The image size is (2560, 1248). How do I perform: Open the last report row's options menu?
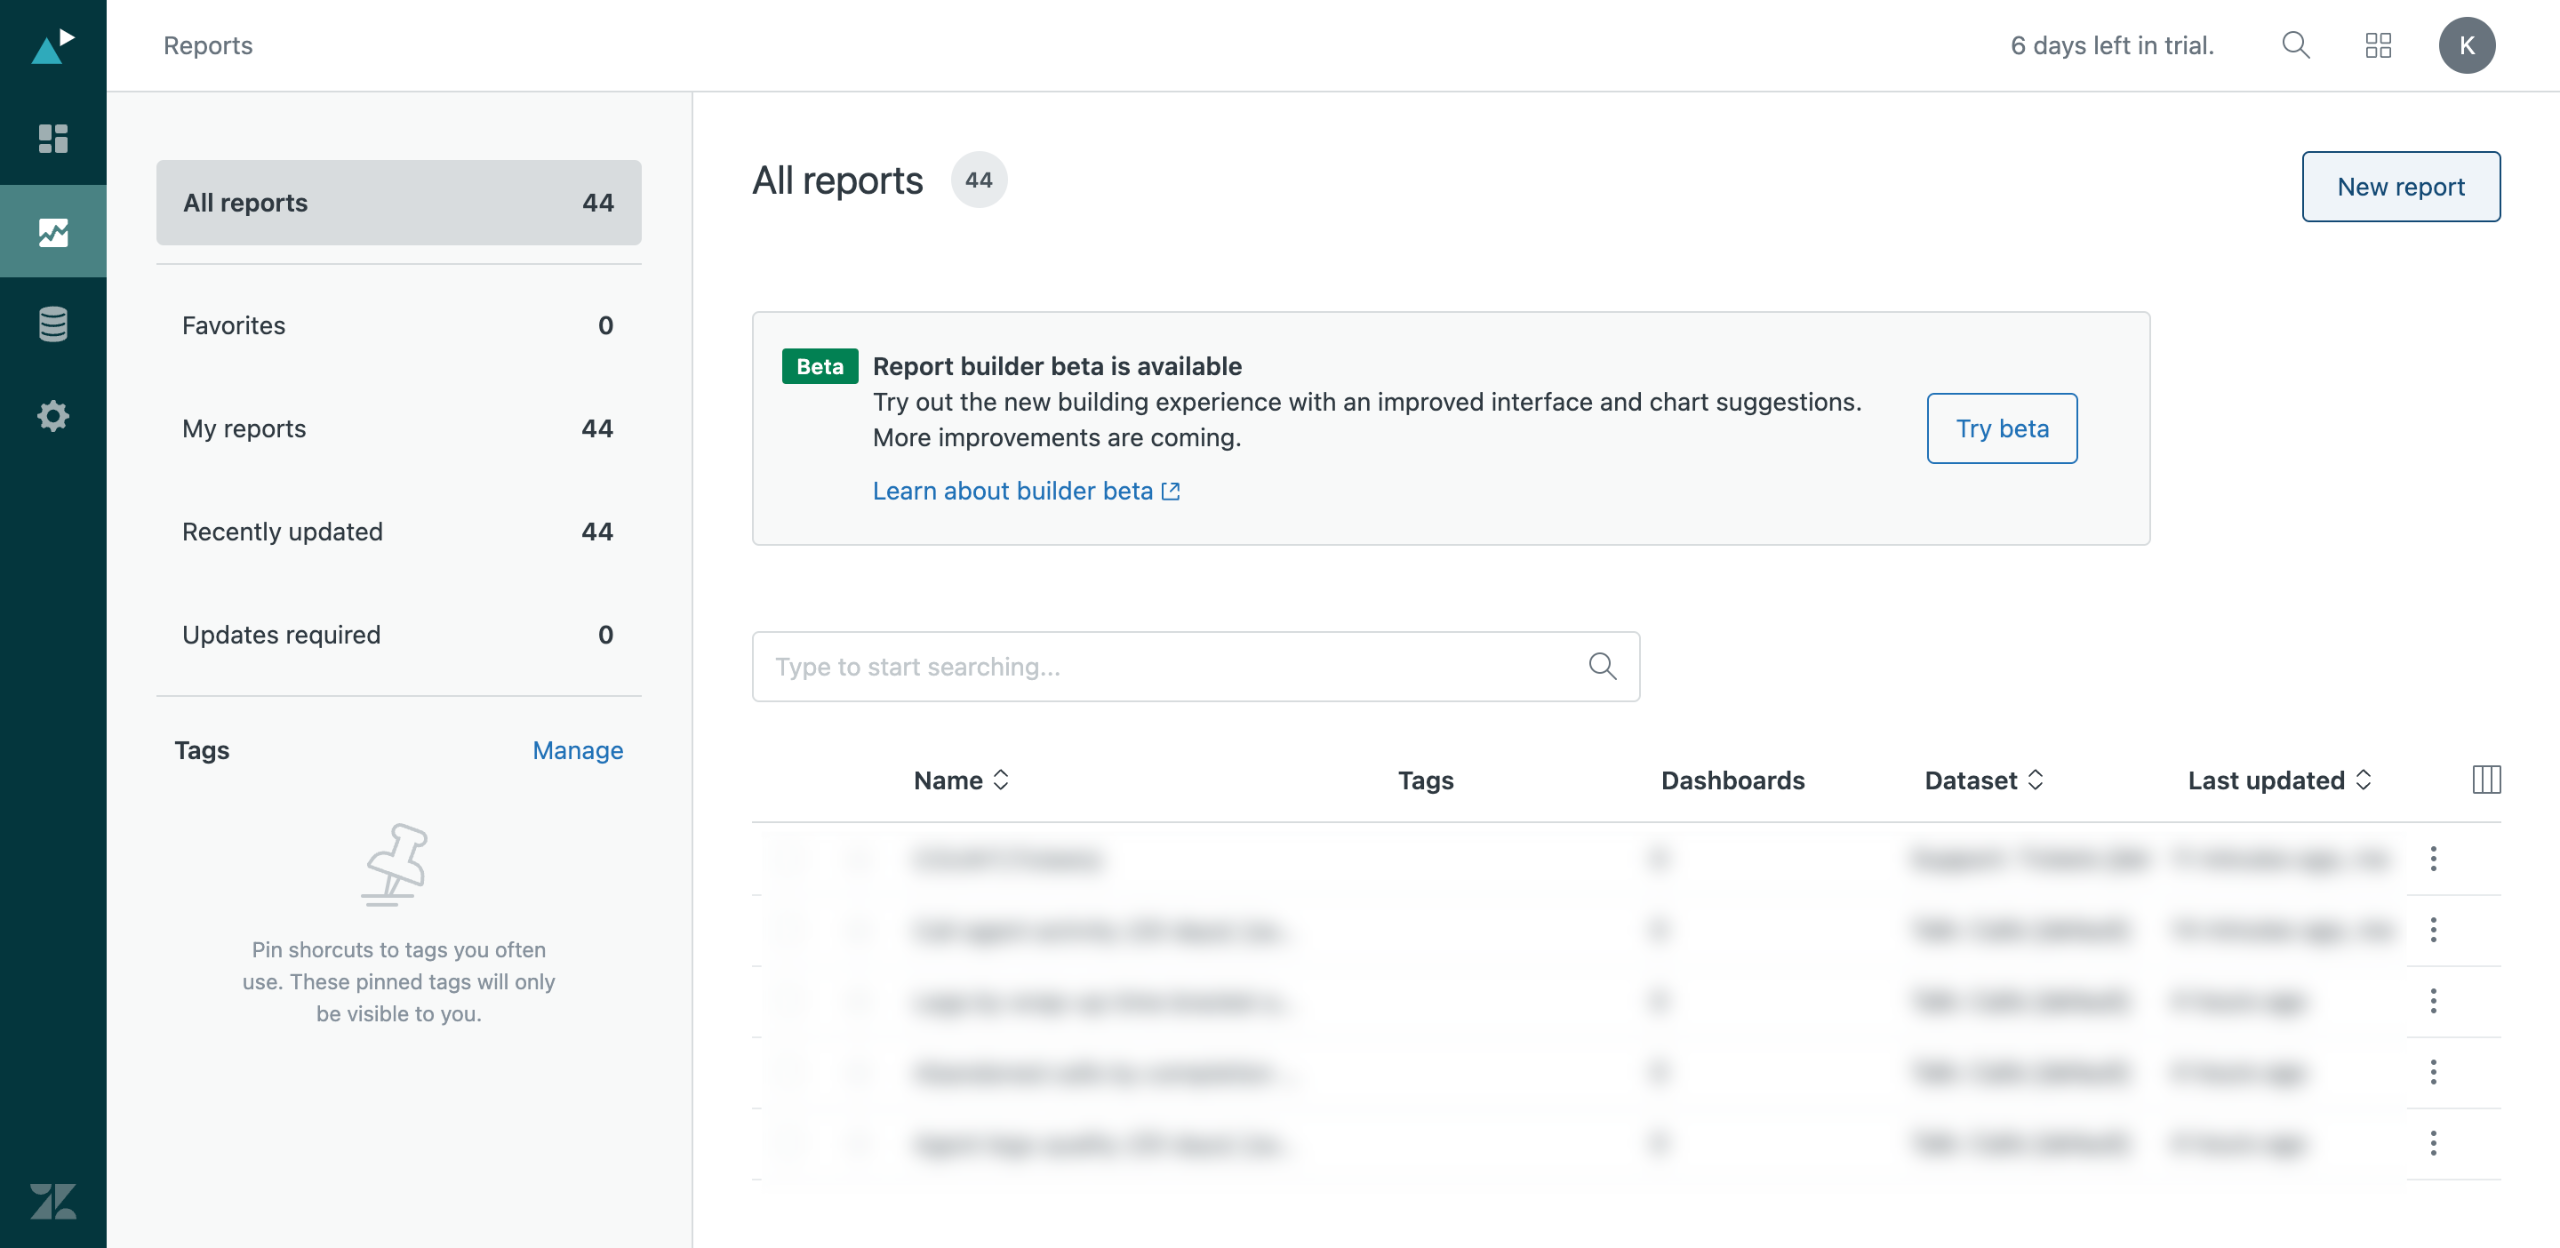(x=2433, y=1143)
